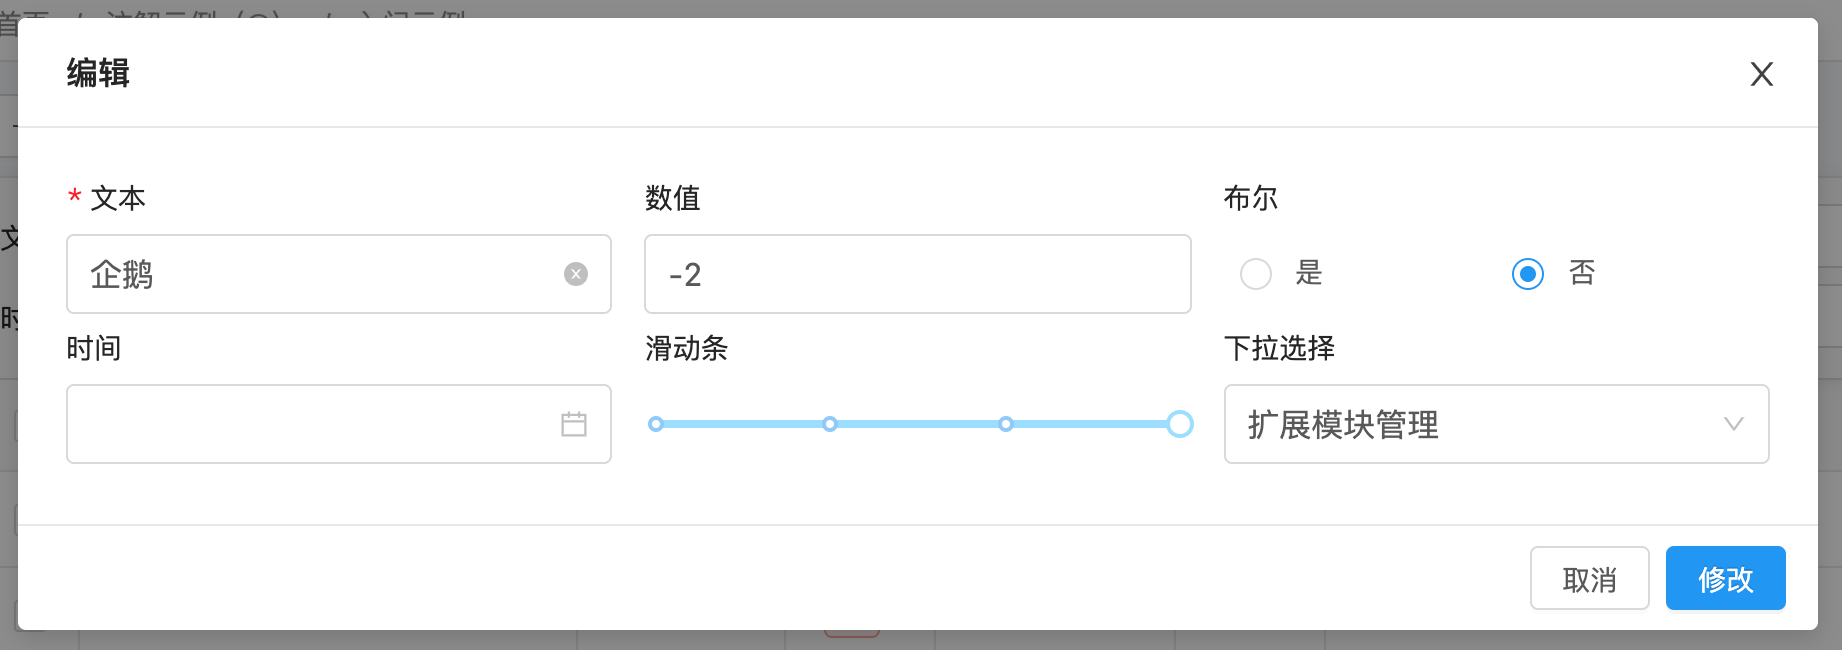
Task: Click the 滑动条 section label
Action: click(x=687, y=349)
